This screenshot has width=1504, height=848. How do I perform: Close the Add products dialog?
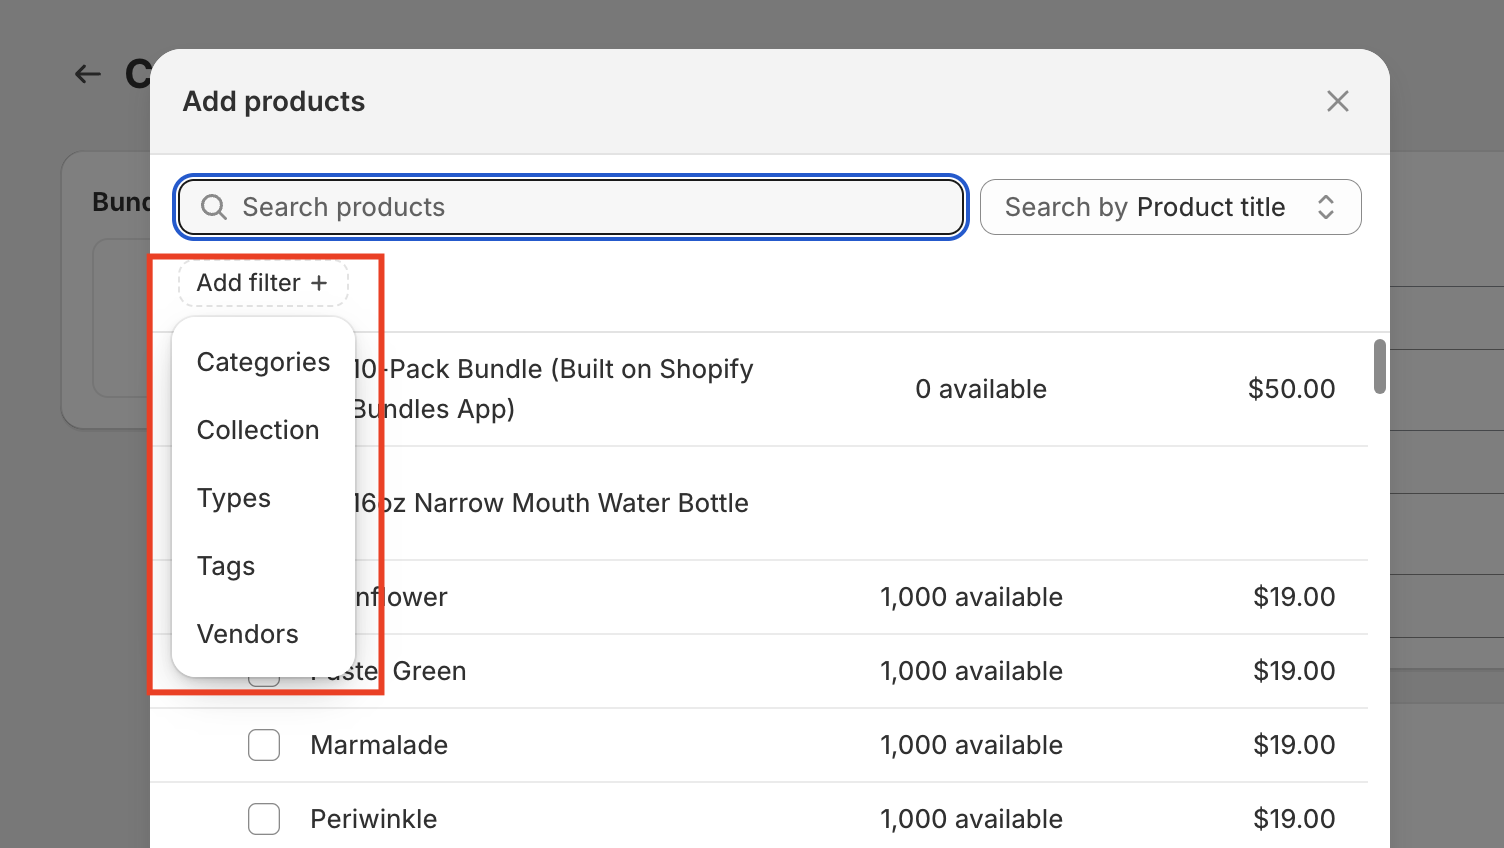point(1337,101)
